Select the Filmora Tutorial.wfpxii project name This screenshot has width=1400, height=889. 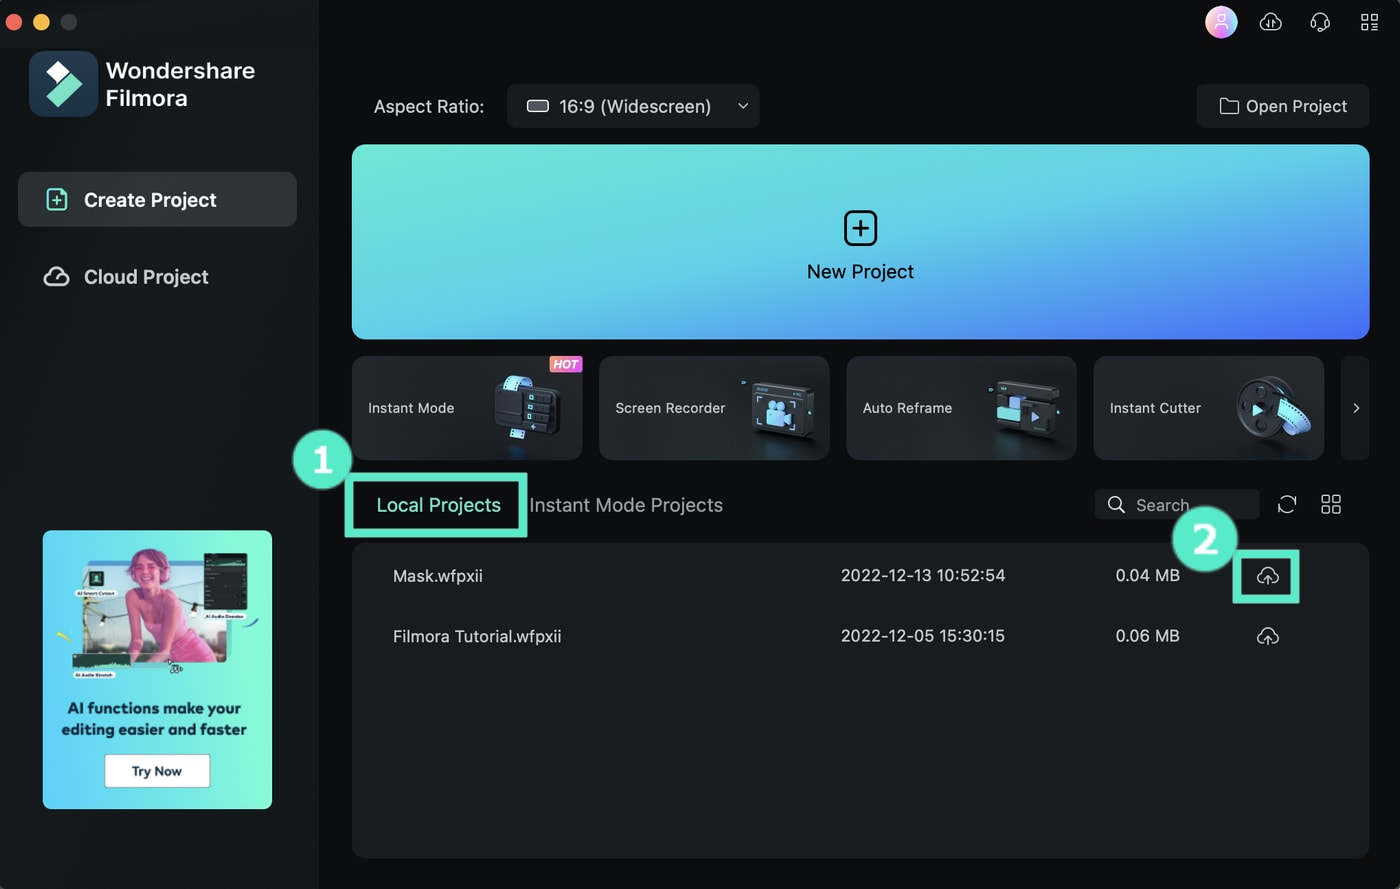tap(477, 636)
